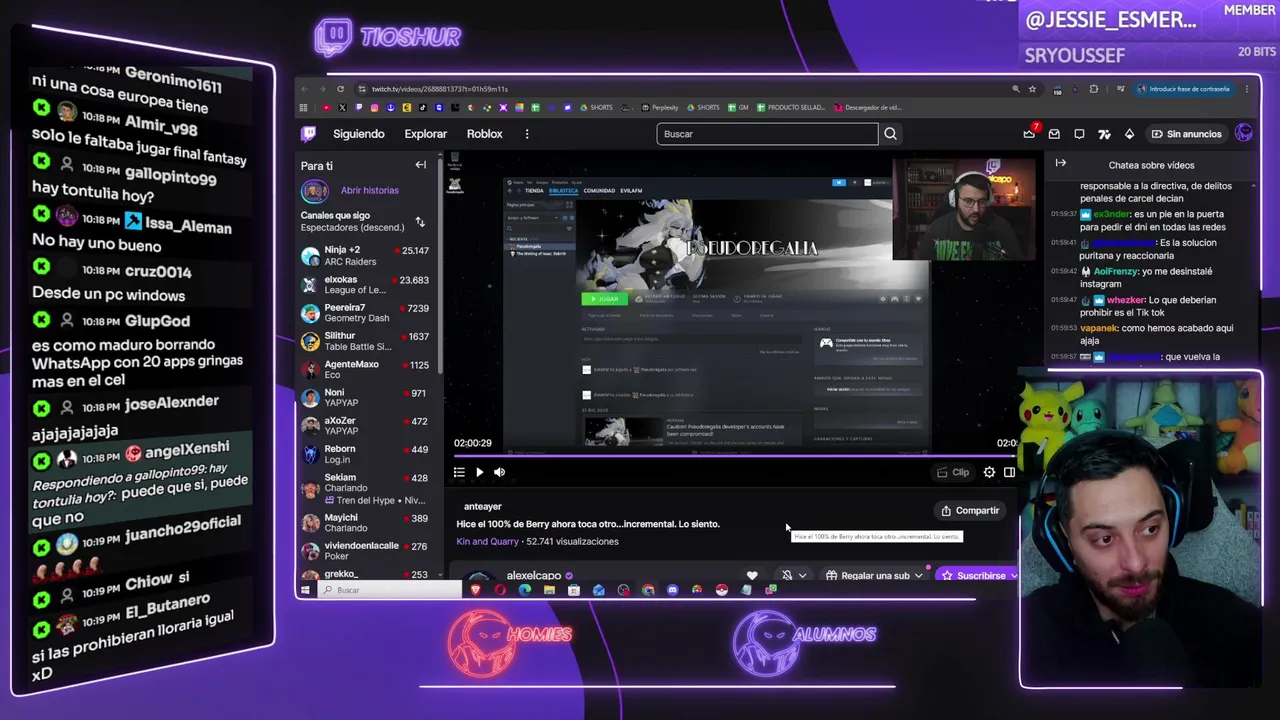Image resolution: width=1280 pixels, height=720 pixels.
Task: Open the Descargador de vid... bookmark
Action: 868,107
